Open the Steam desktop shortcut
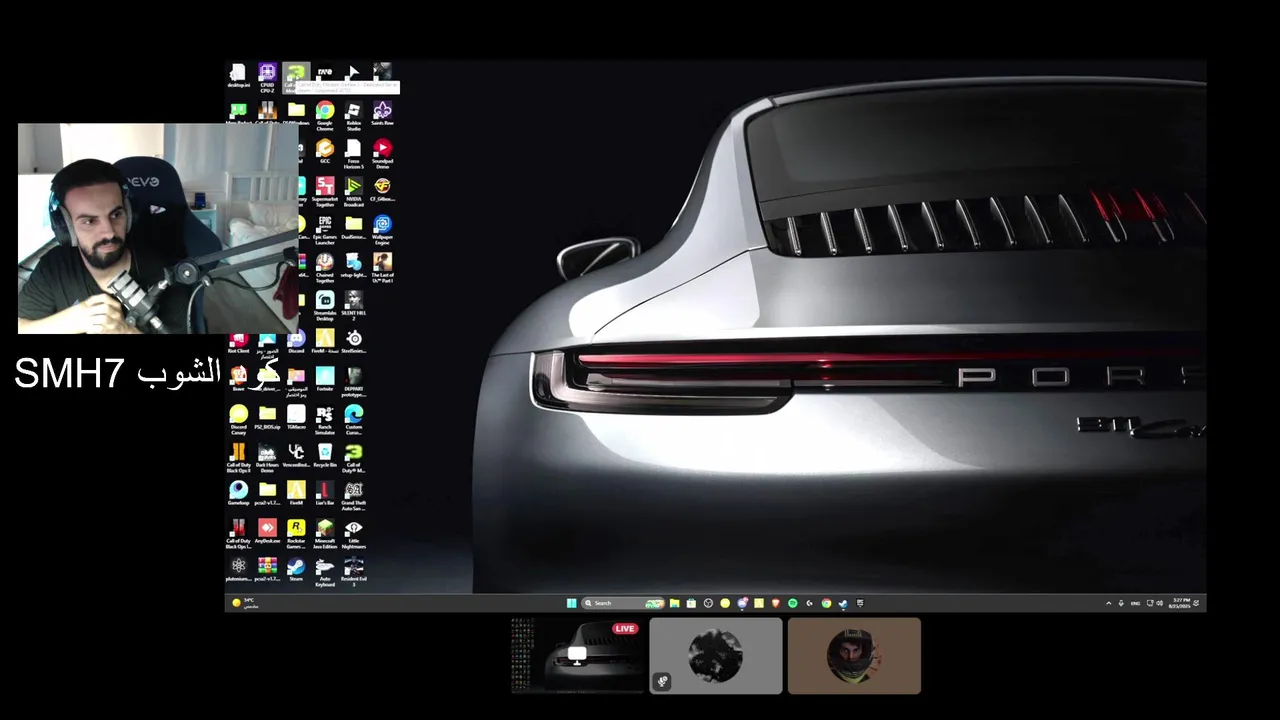1280x720 pixels. 296,570
